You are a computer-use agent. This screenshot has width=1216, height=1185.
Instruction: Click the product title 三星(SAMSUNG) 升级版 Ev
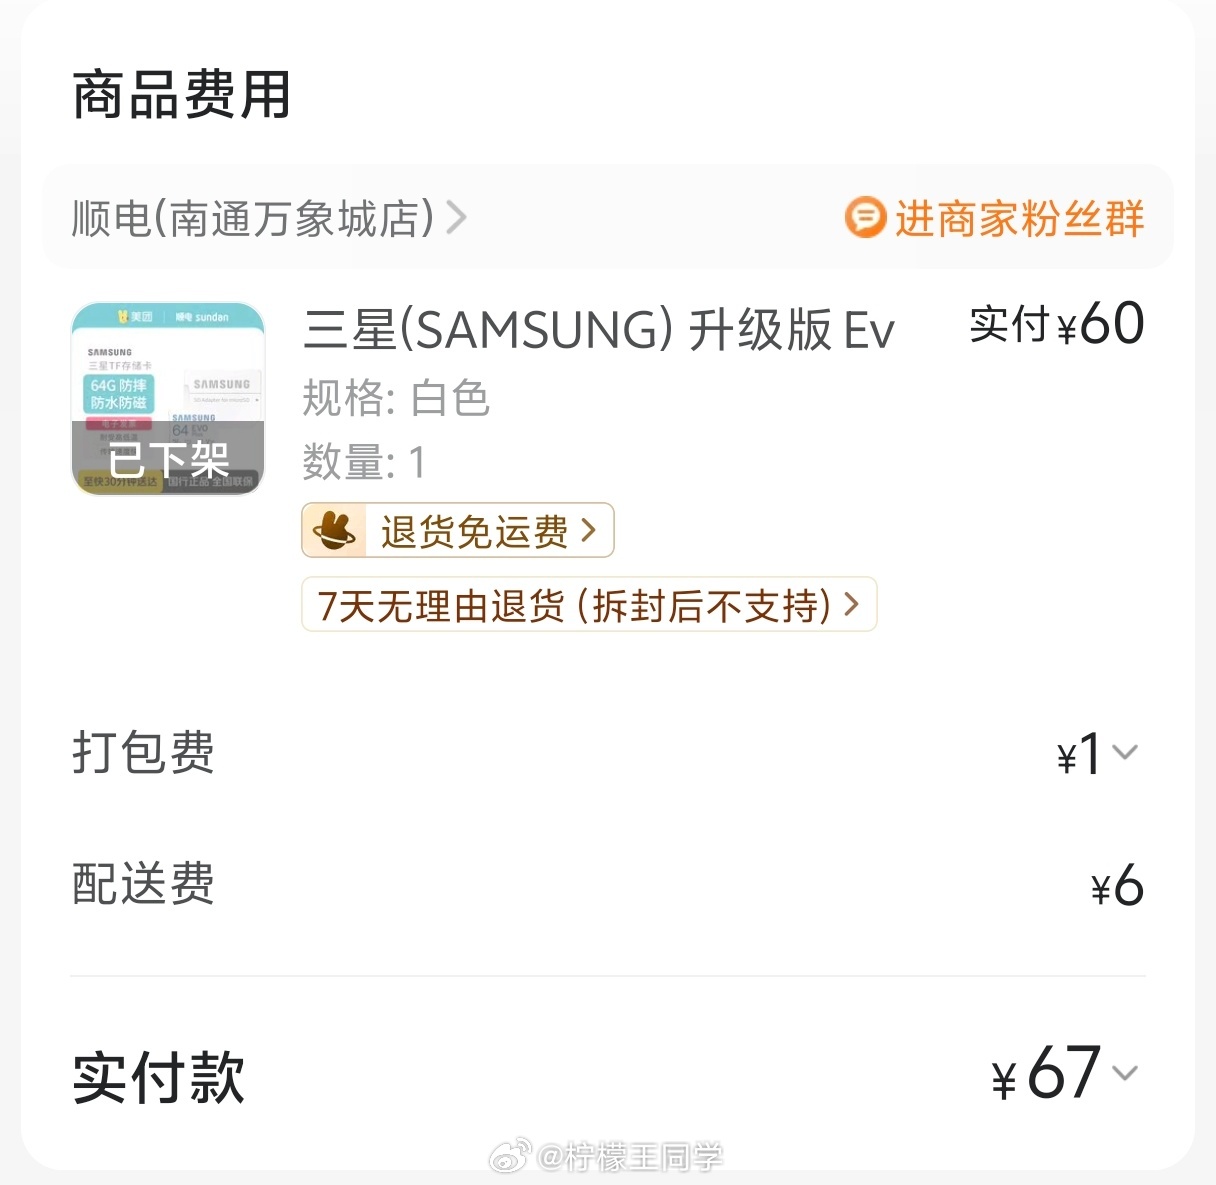pos(598,331)
